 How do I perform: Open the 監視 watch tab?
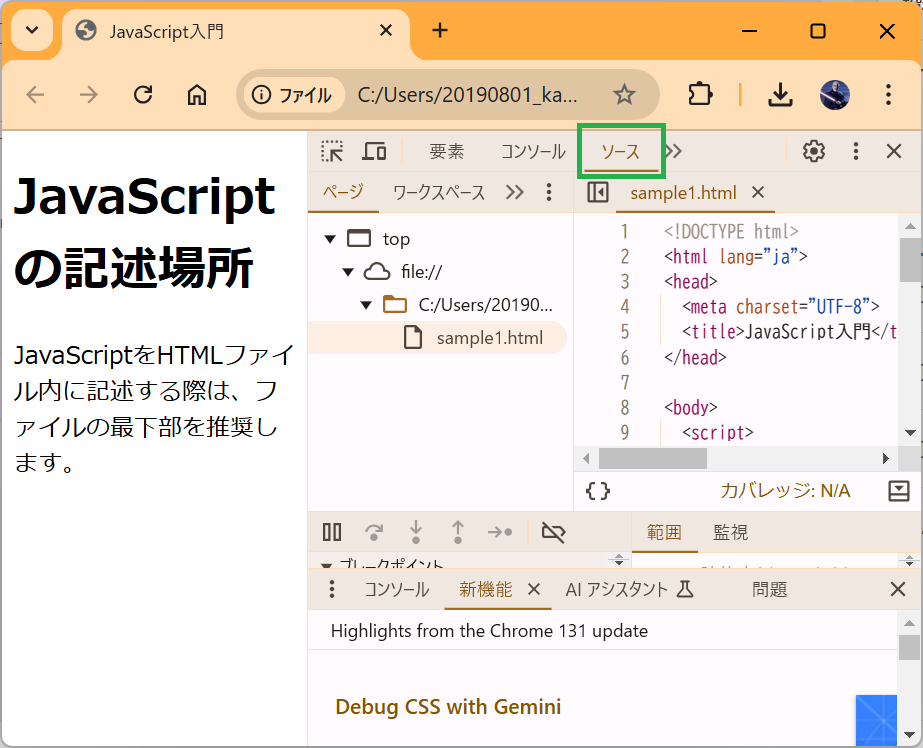[730, 533]
